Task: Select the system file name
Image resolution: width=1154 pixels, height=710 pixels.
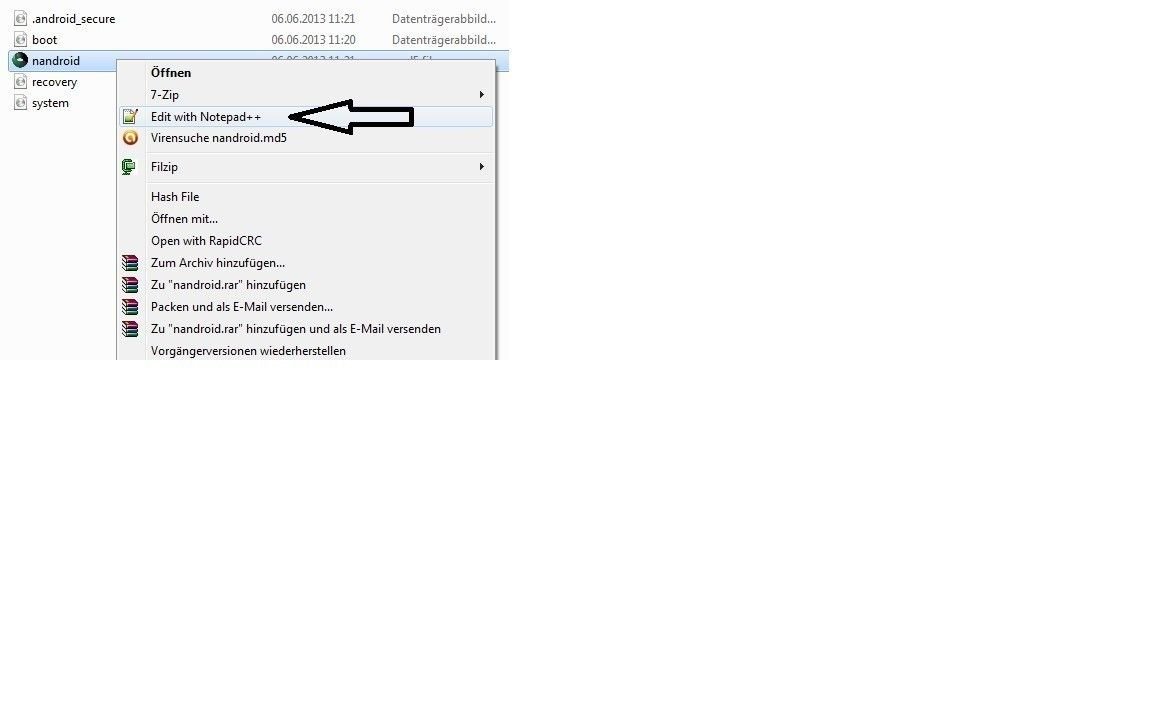Action: tap(50, 103)
